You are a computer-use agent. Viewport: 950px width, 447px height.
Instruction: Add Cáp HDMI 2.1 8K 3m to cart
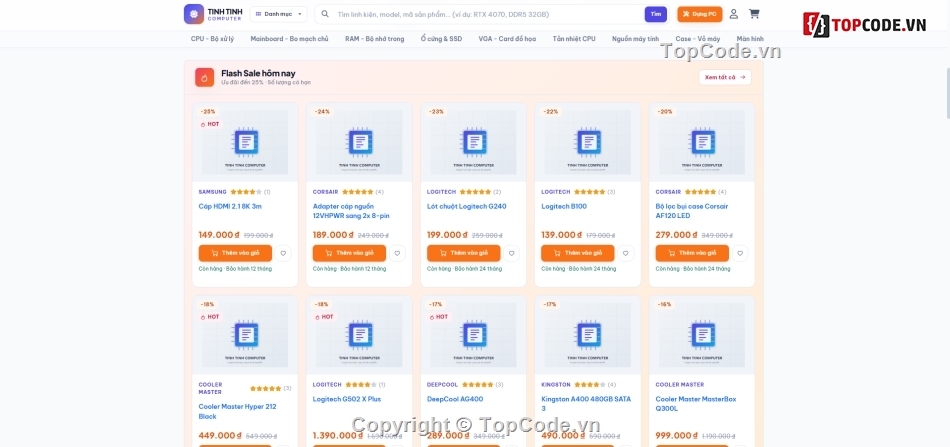235,253
